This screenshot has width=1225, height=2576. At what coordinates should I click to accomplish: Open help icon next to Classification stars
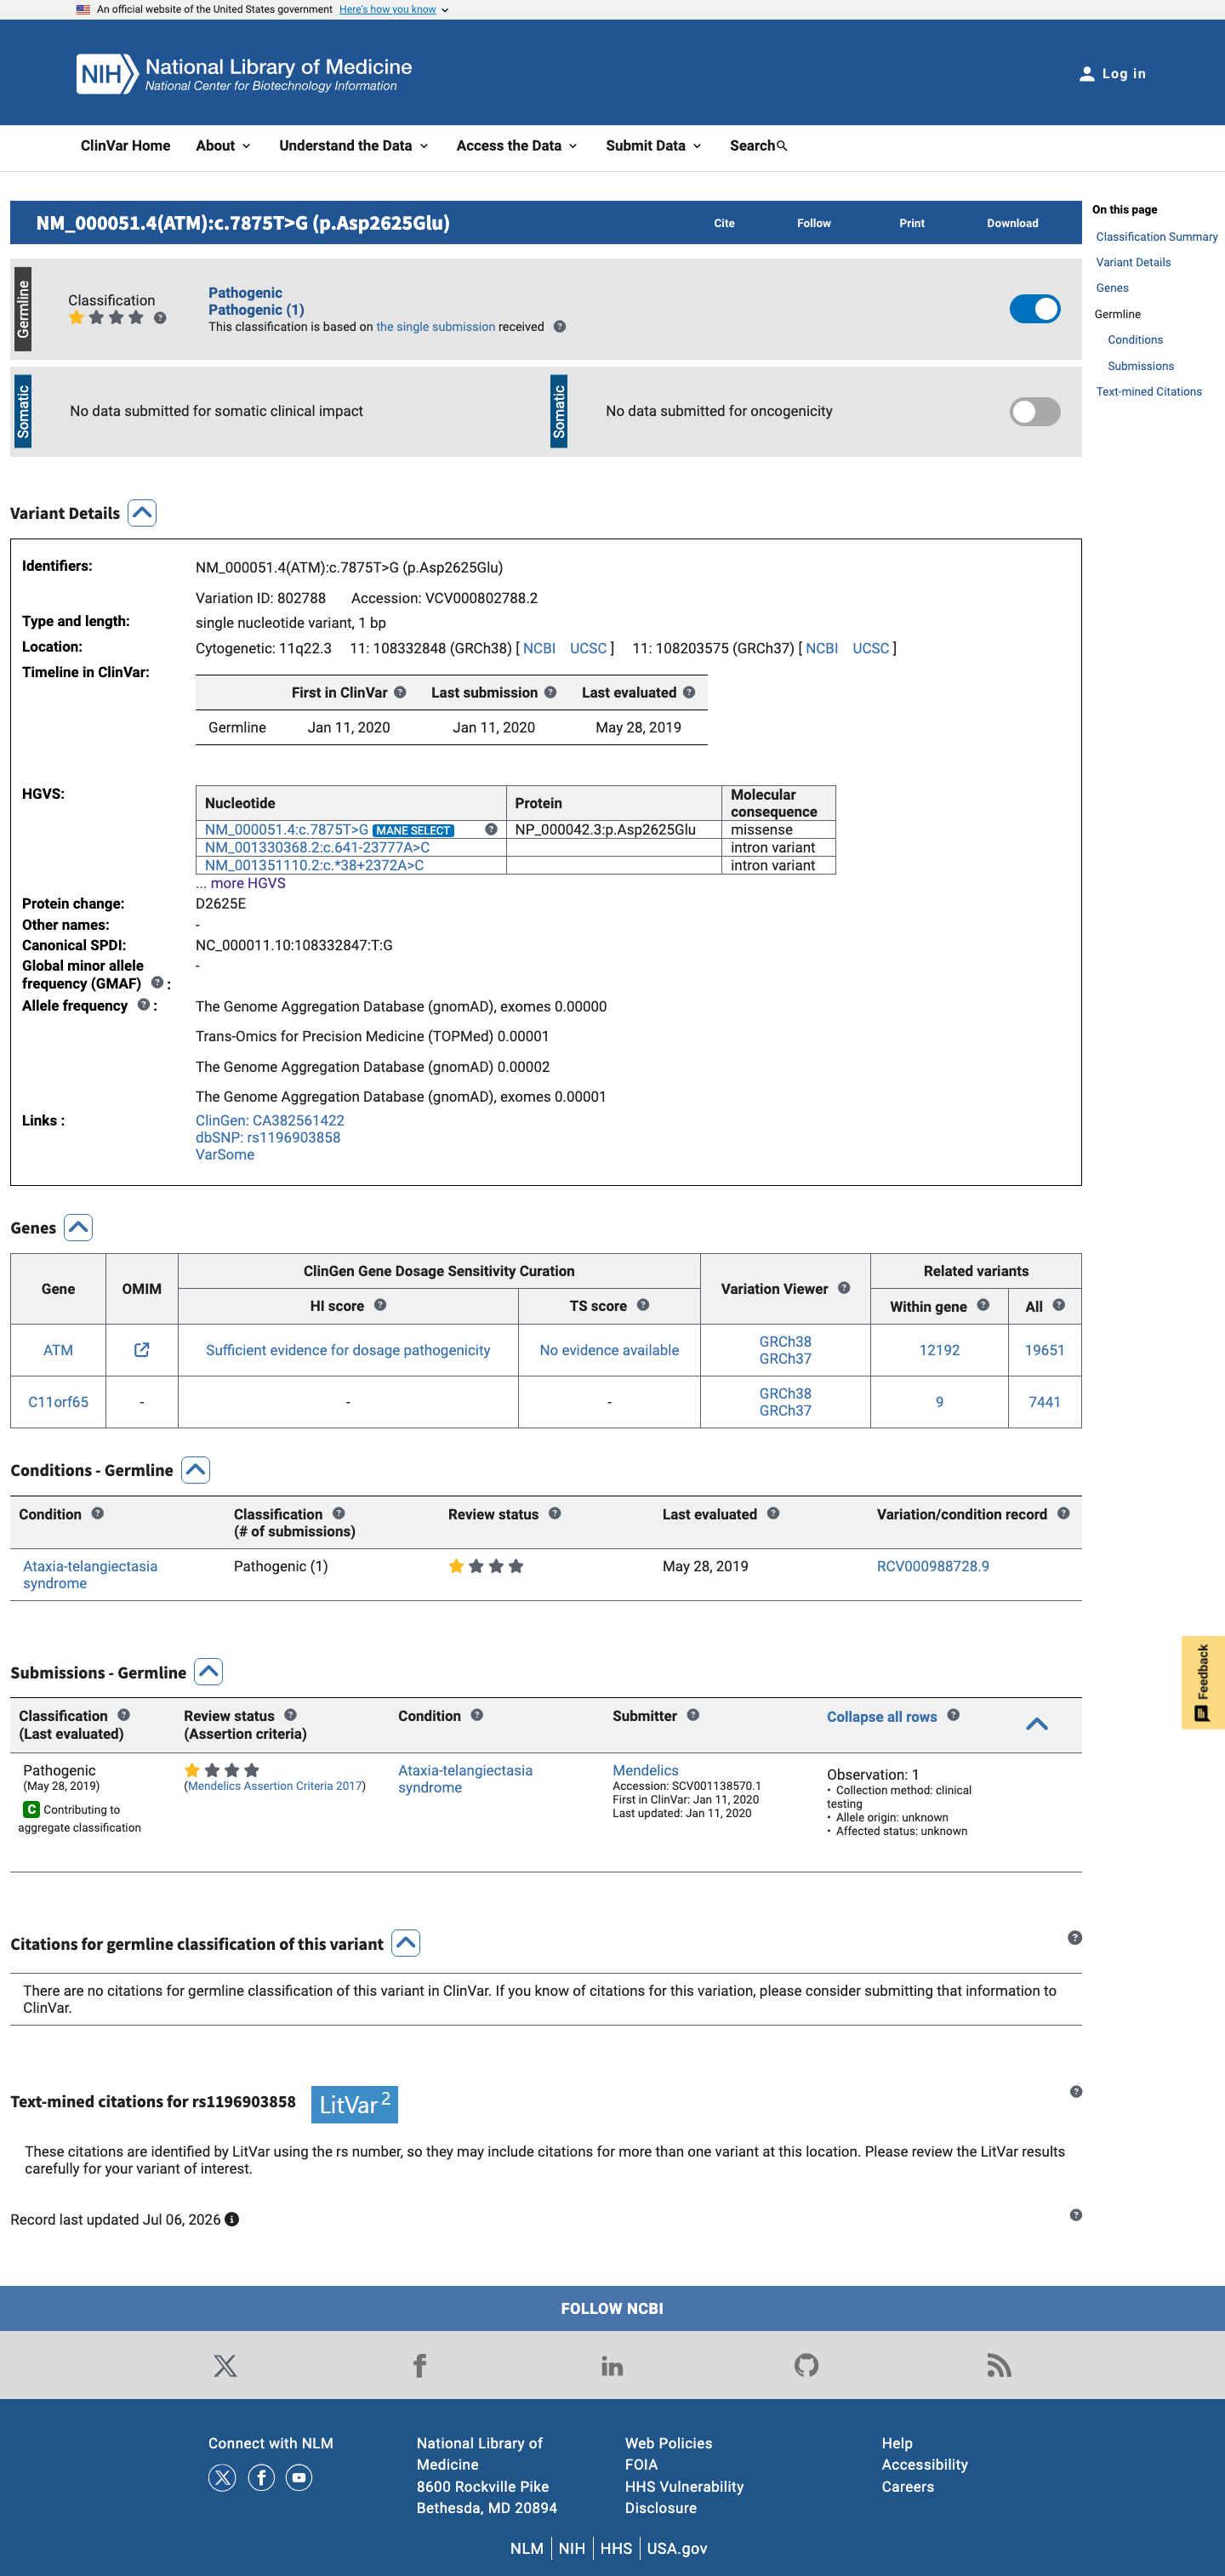[x=160, y=318]
